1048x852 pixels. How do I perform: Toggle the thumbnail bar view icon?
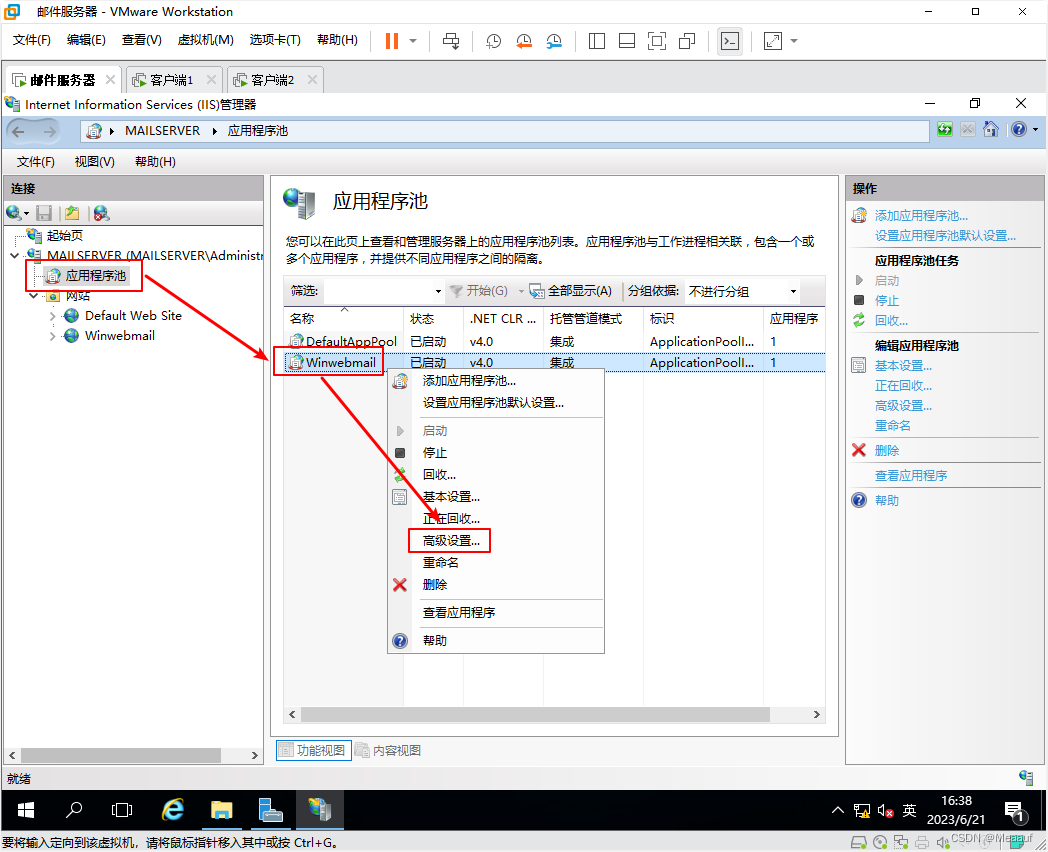(x=627, y=41)
